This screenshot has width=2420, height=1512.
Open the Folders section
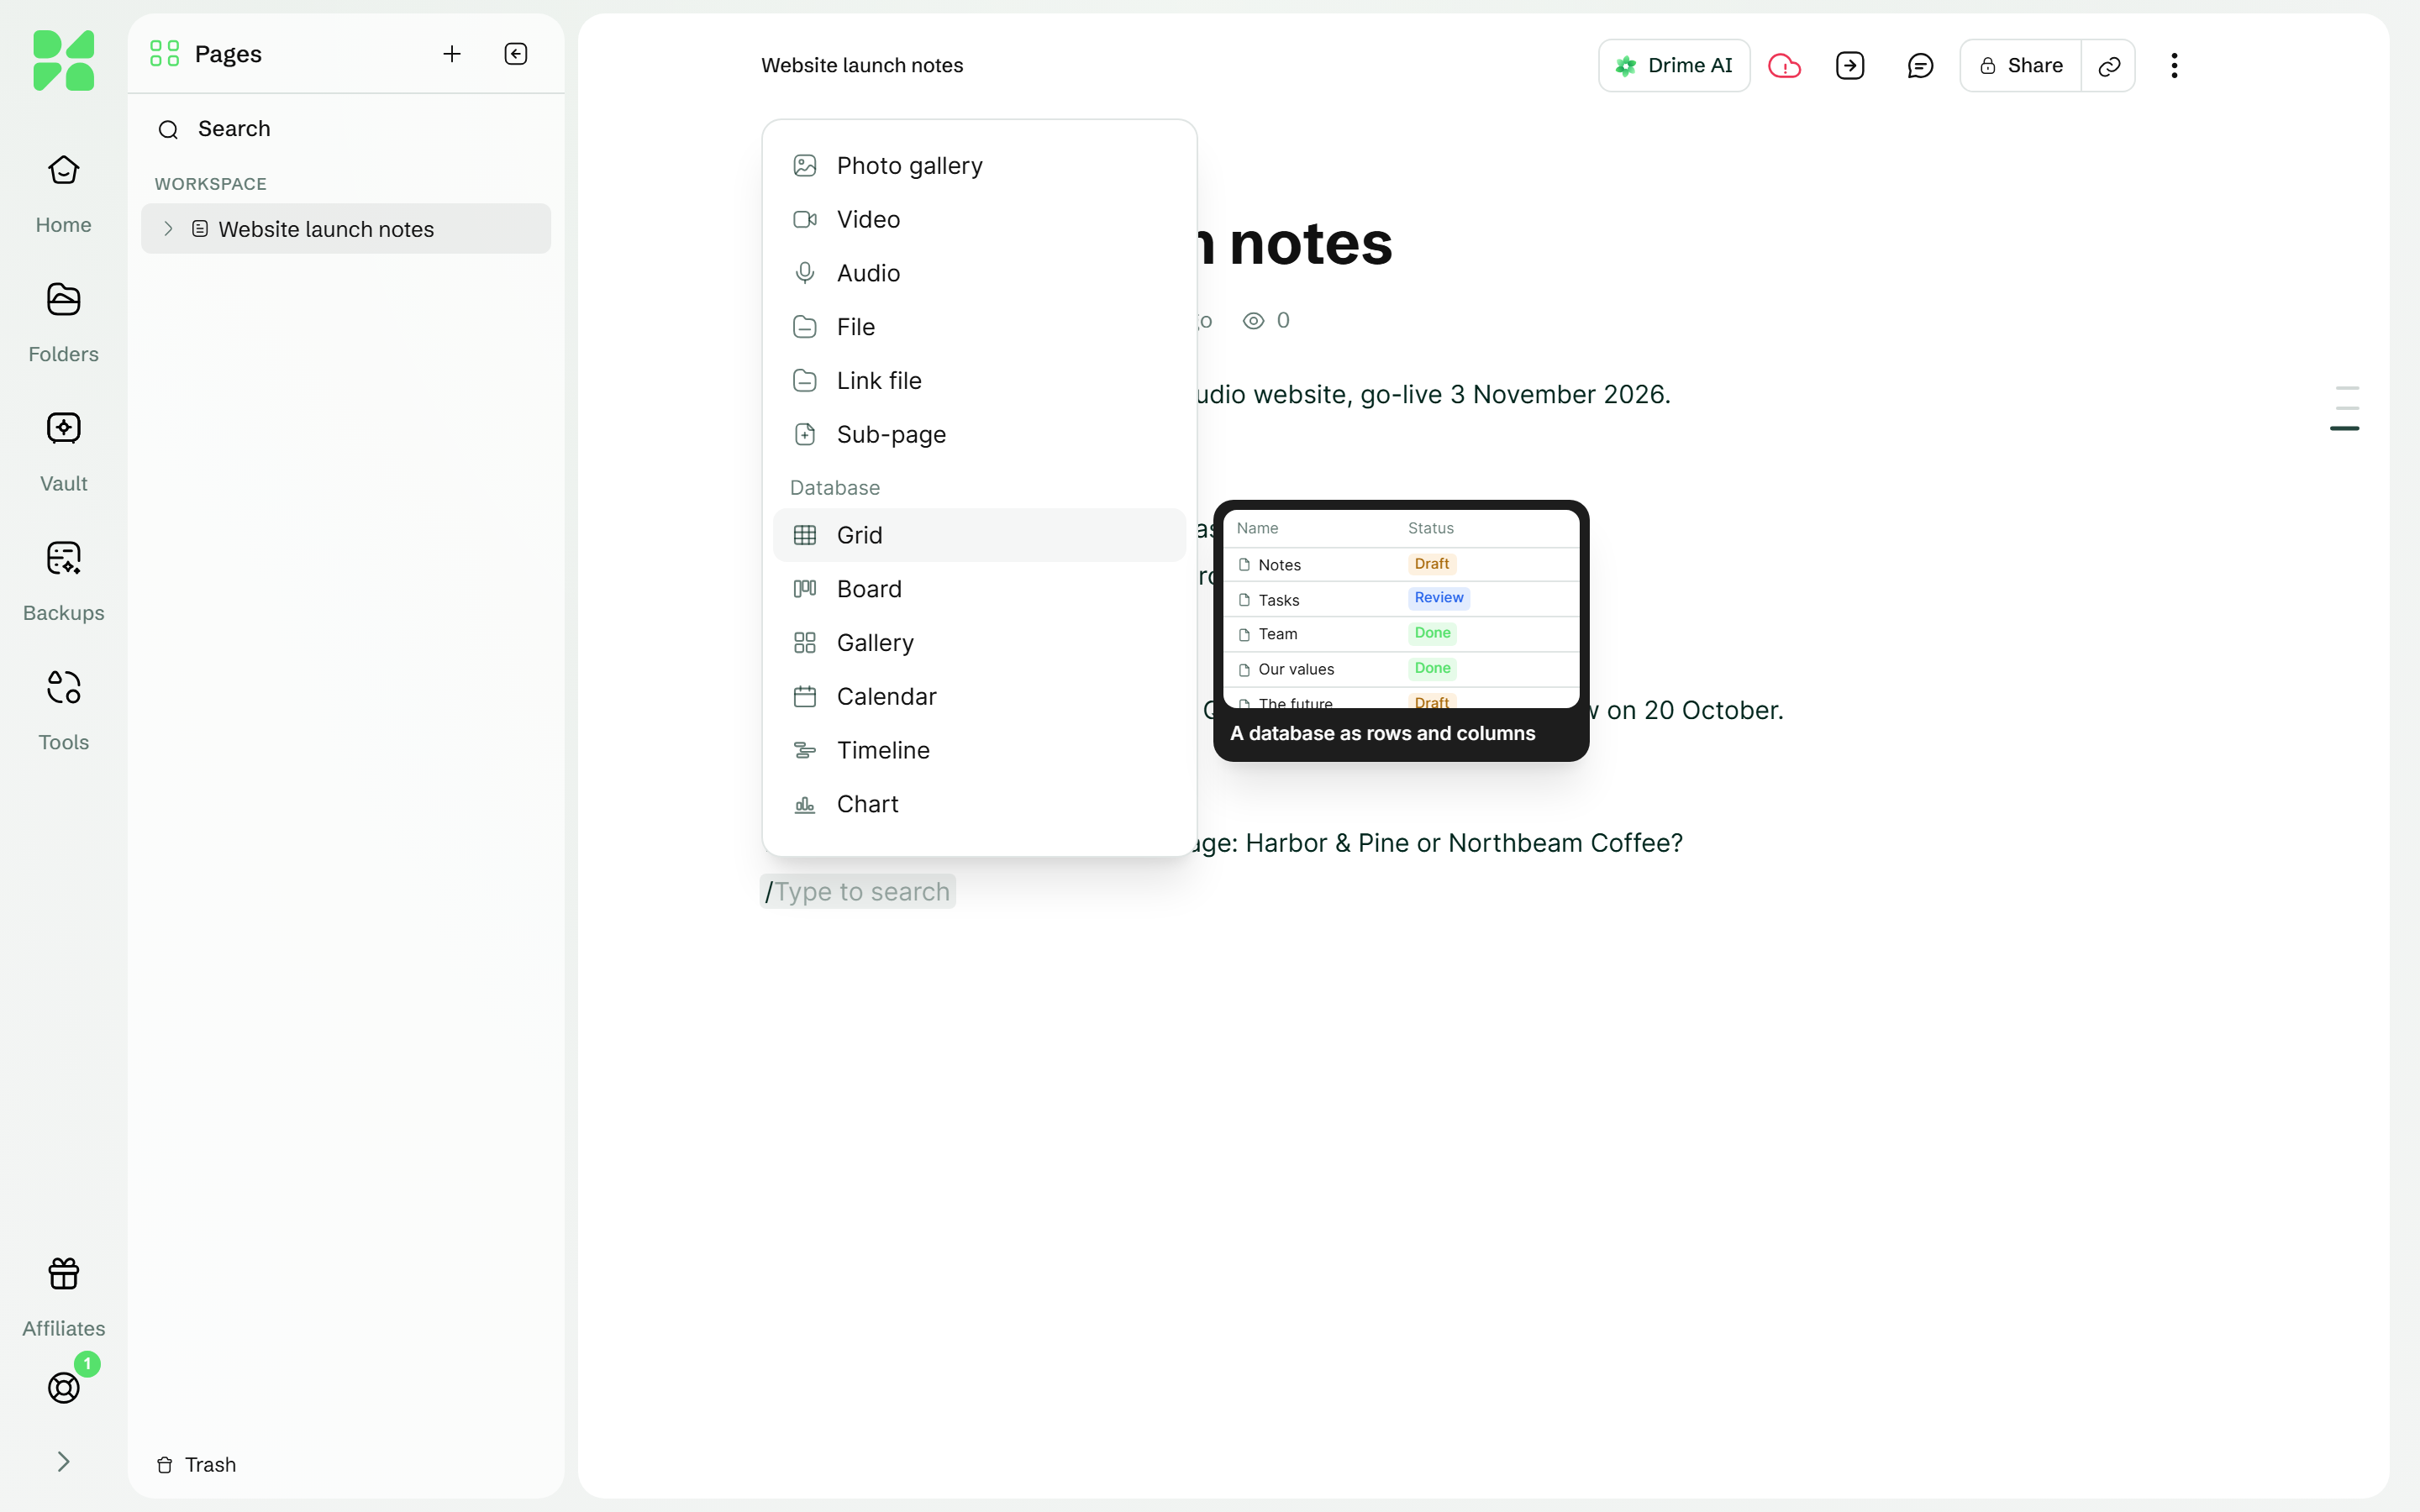63,323
